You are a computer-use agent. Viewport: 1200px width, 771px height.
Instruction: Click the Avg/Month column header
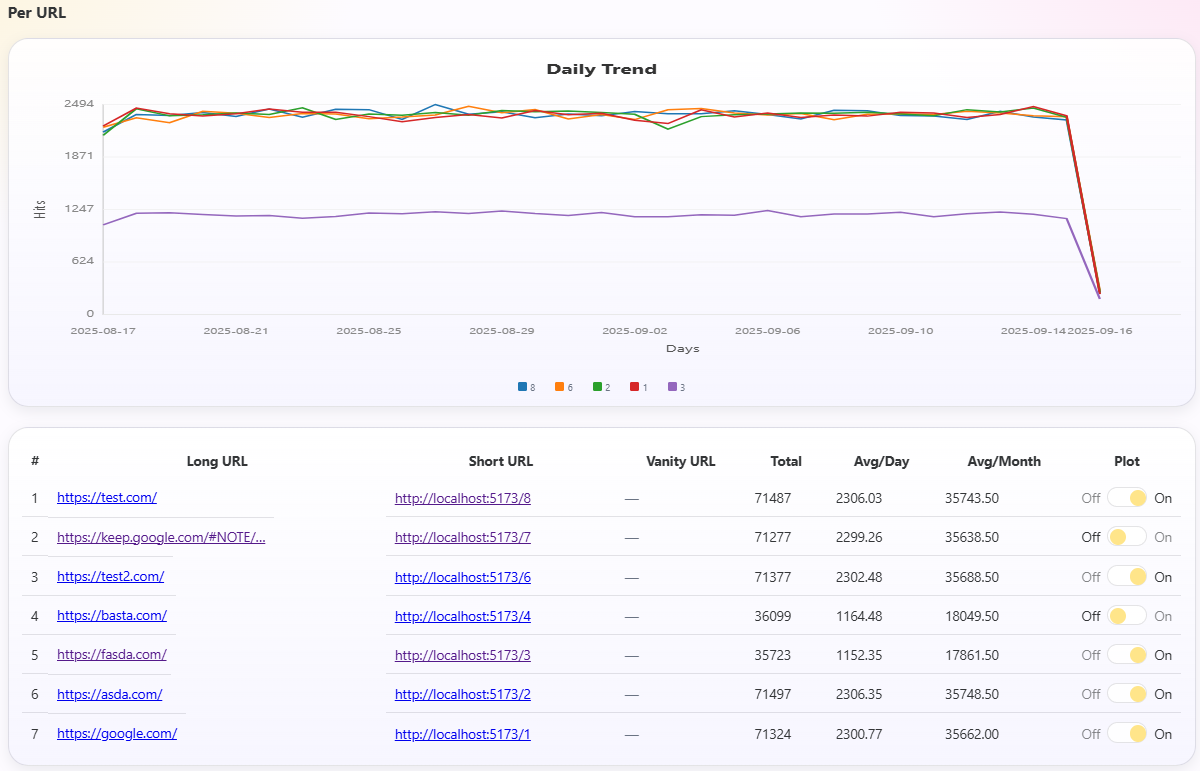point(1004,461)
